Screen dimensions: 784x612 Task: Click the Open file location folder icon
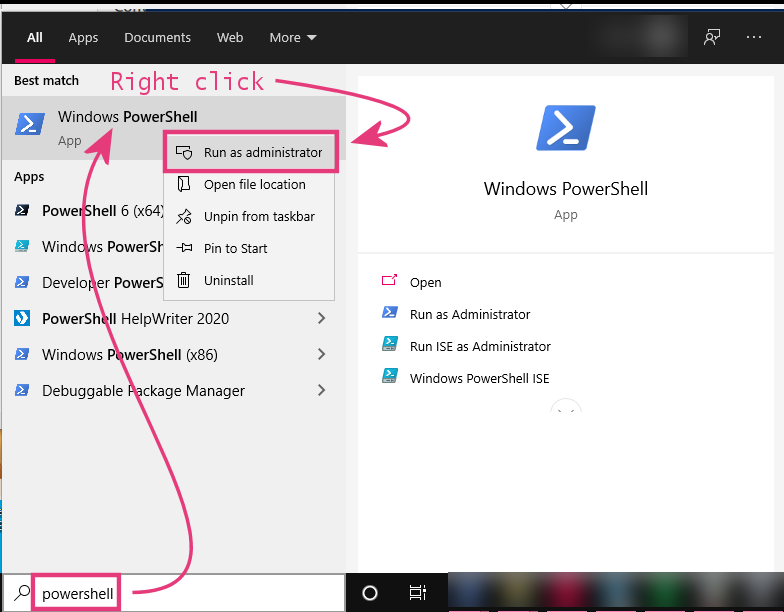pos(184,184)
